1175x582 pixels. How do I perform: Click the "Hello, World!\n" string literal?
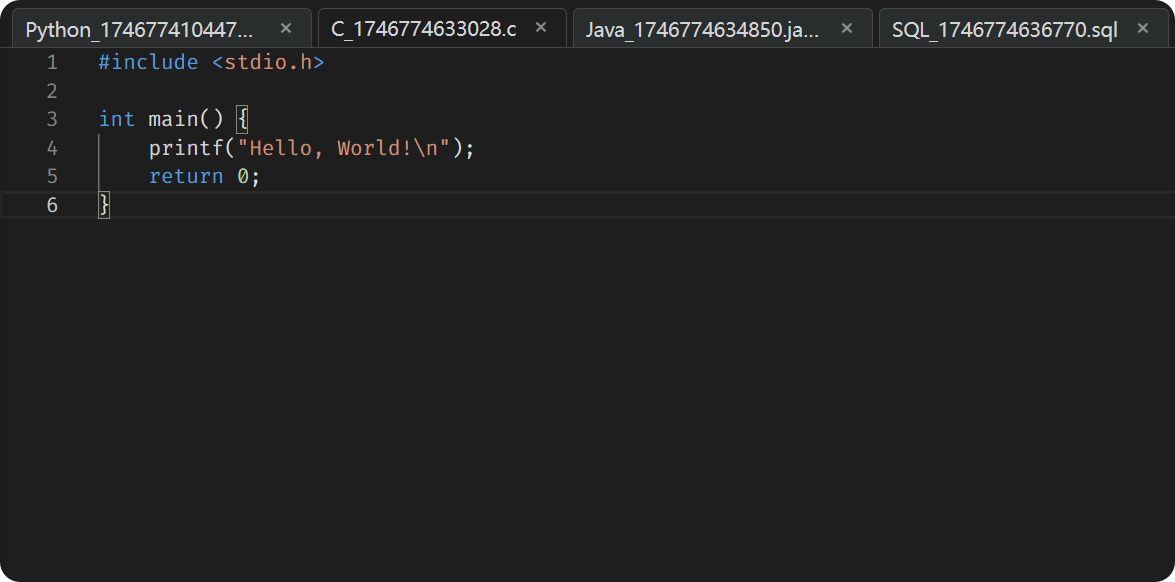(343, 148)
